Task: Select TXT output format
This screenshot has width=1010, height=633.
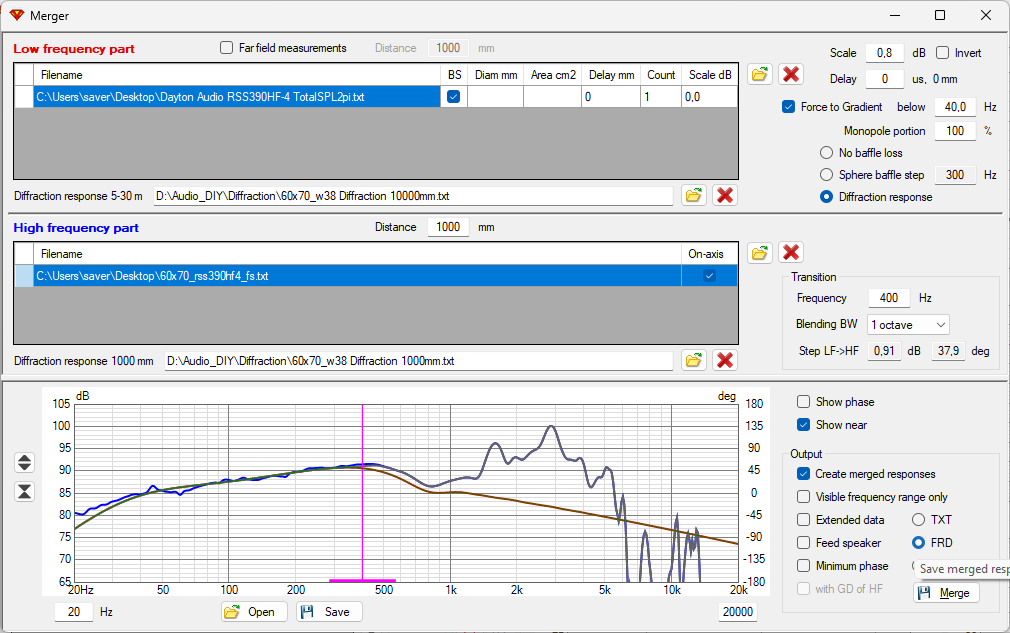Action: [x=919, y=520]
